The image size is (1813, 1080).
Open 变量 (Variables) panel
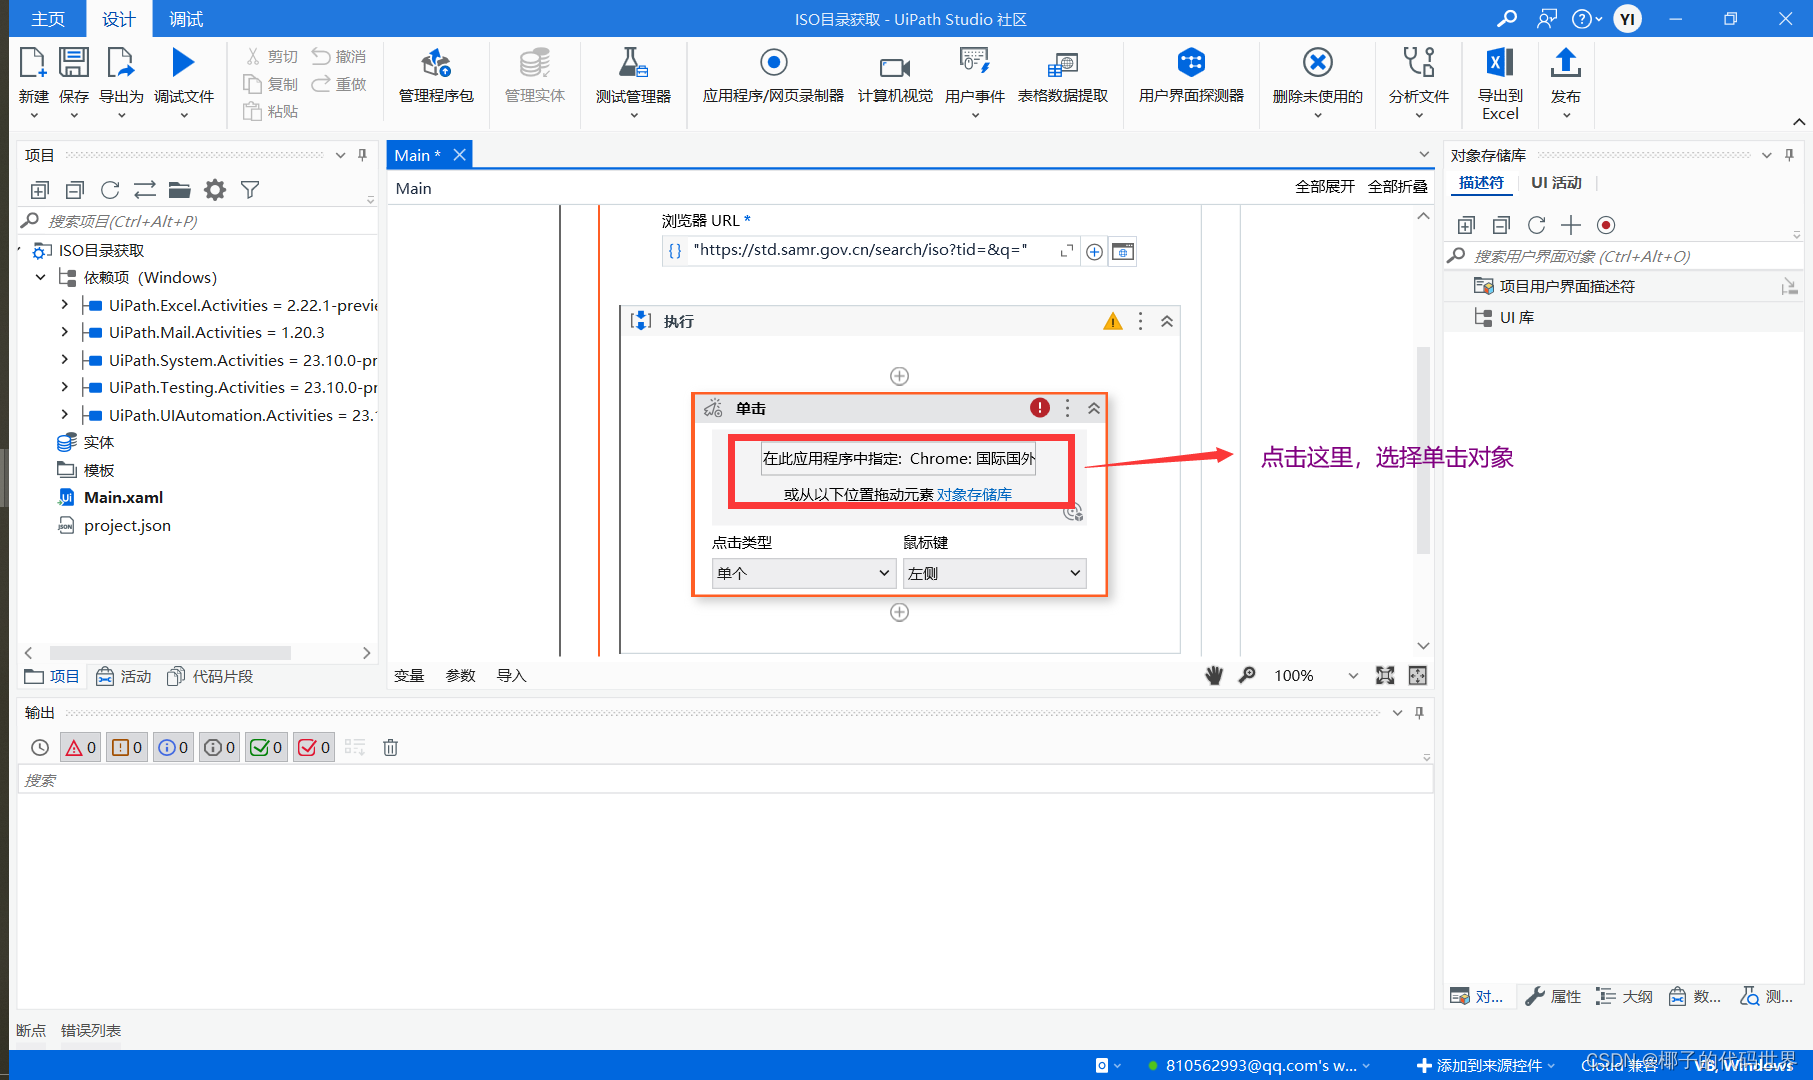(409, 676)
